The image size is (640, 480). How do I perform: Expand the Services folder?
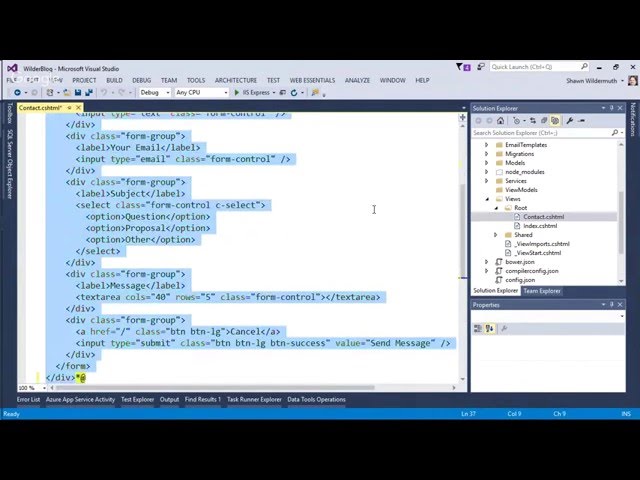pyautogui.click(x=487, y=181)
